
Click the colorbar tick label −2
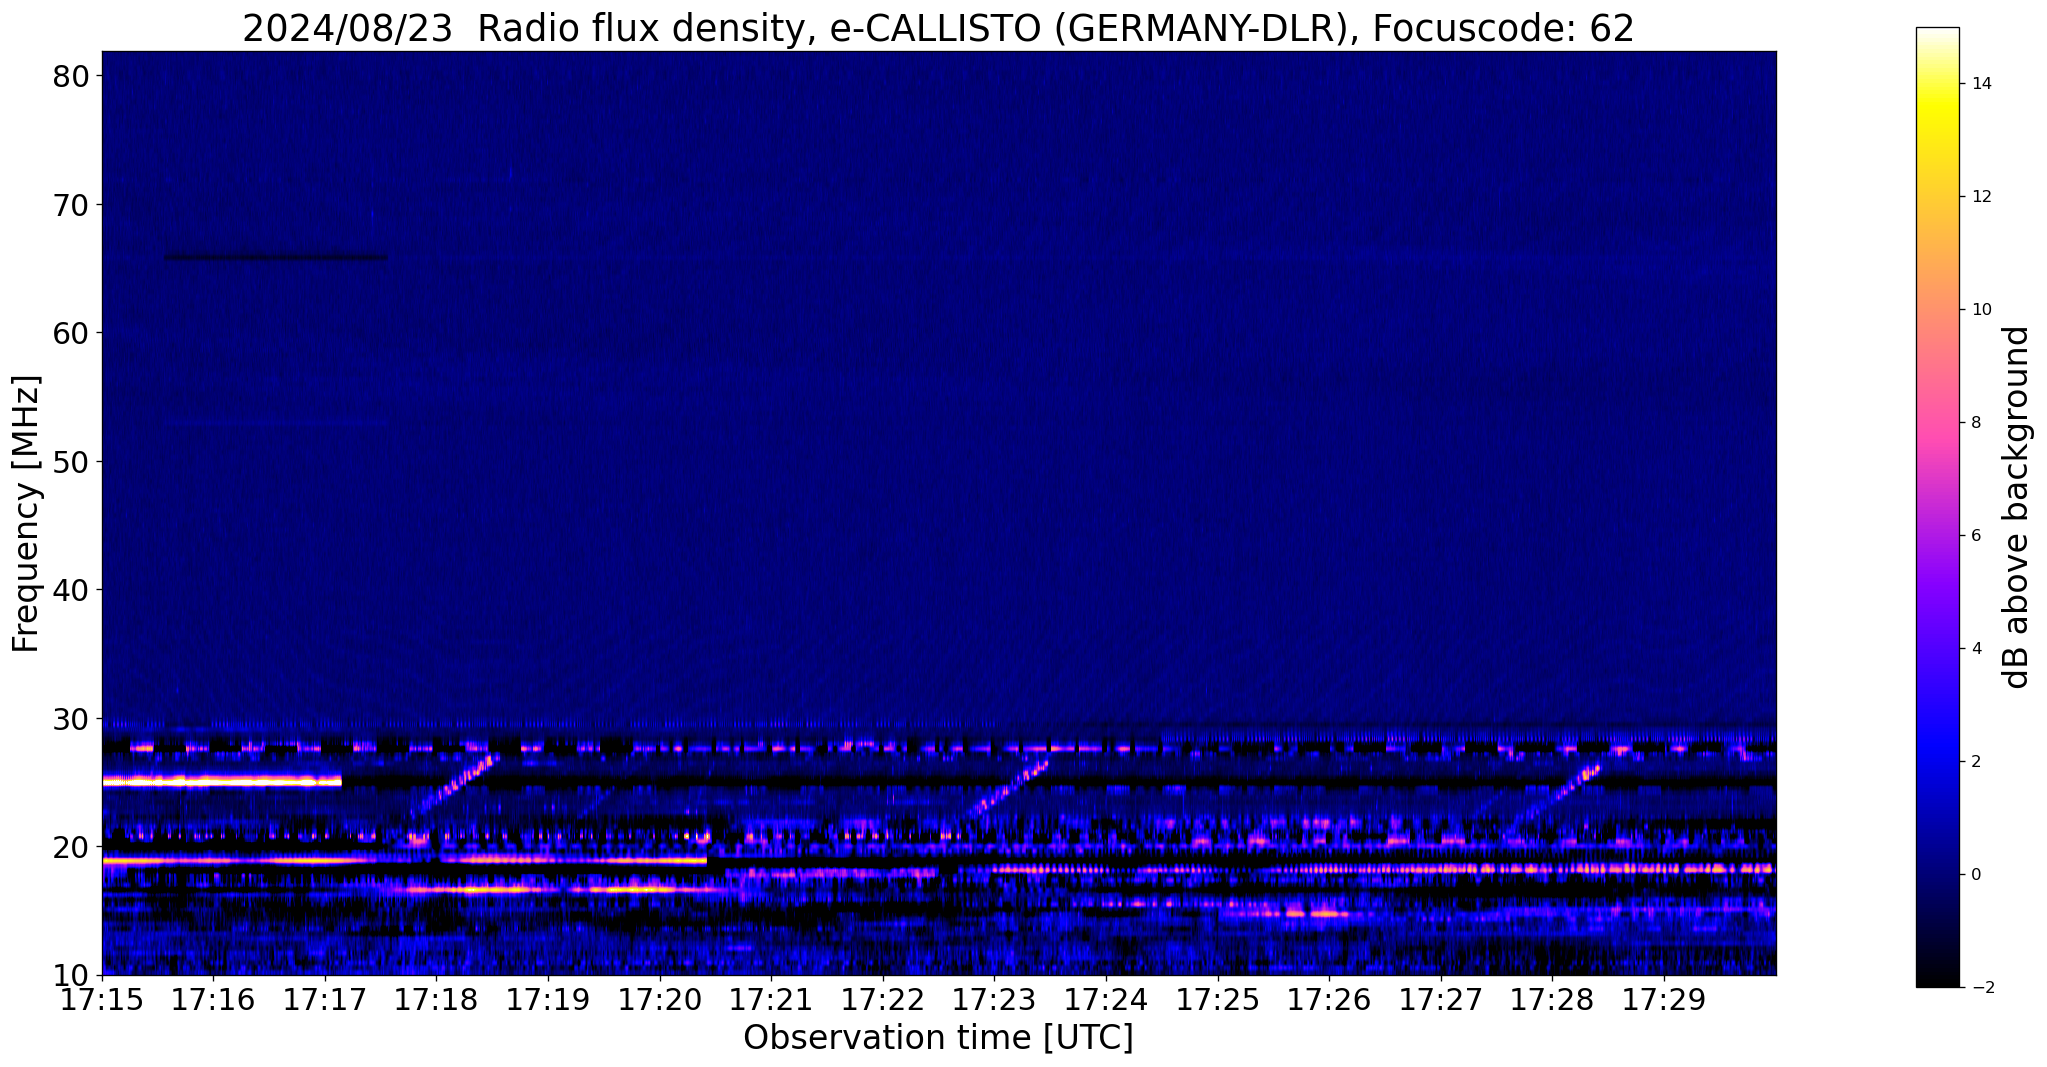pos(1982,988)
